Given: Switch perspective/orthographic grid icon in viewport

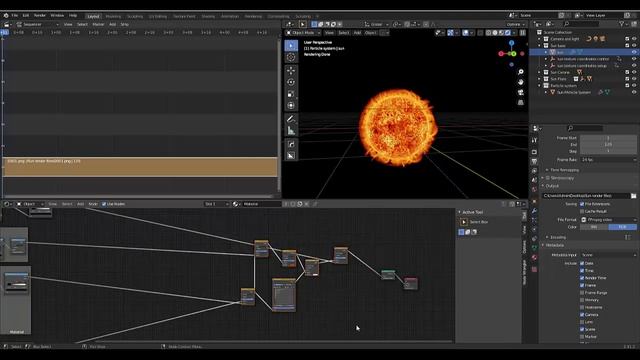Looking at the screenshot, I should click(520, 102).
